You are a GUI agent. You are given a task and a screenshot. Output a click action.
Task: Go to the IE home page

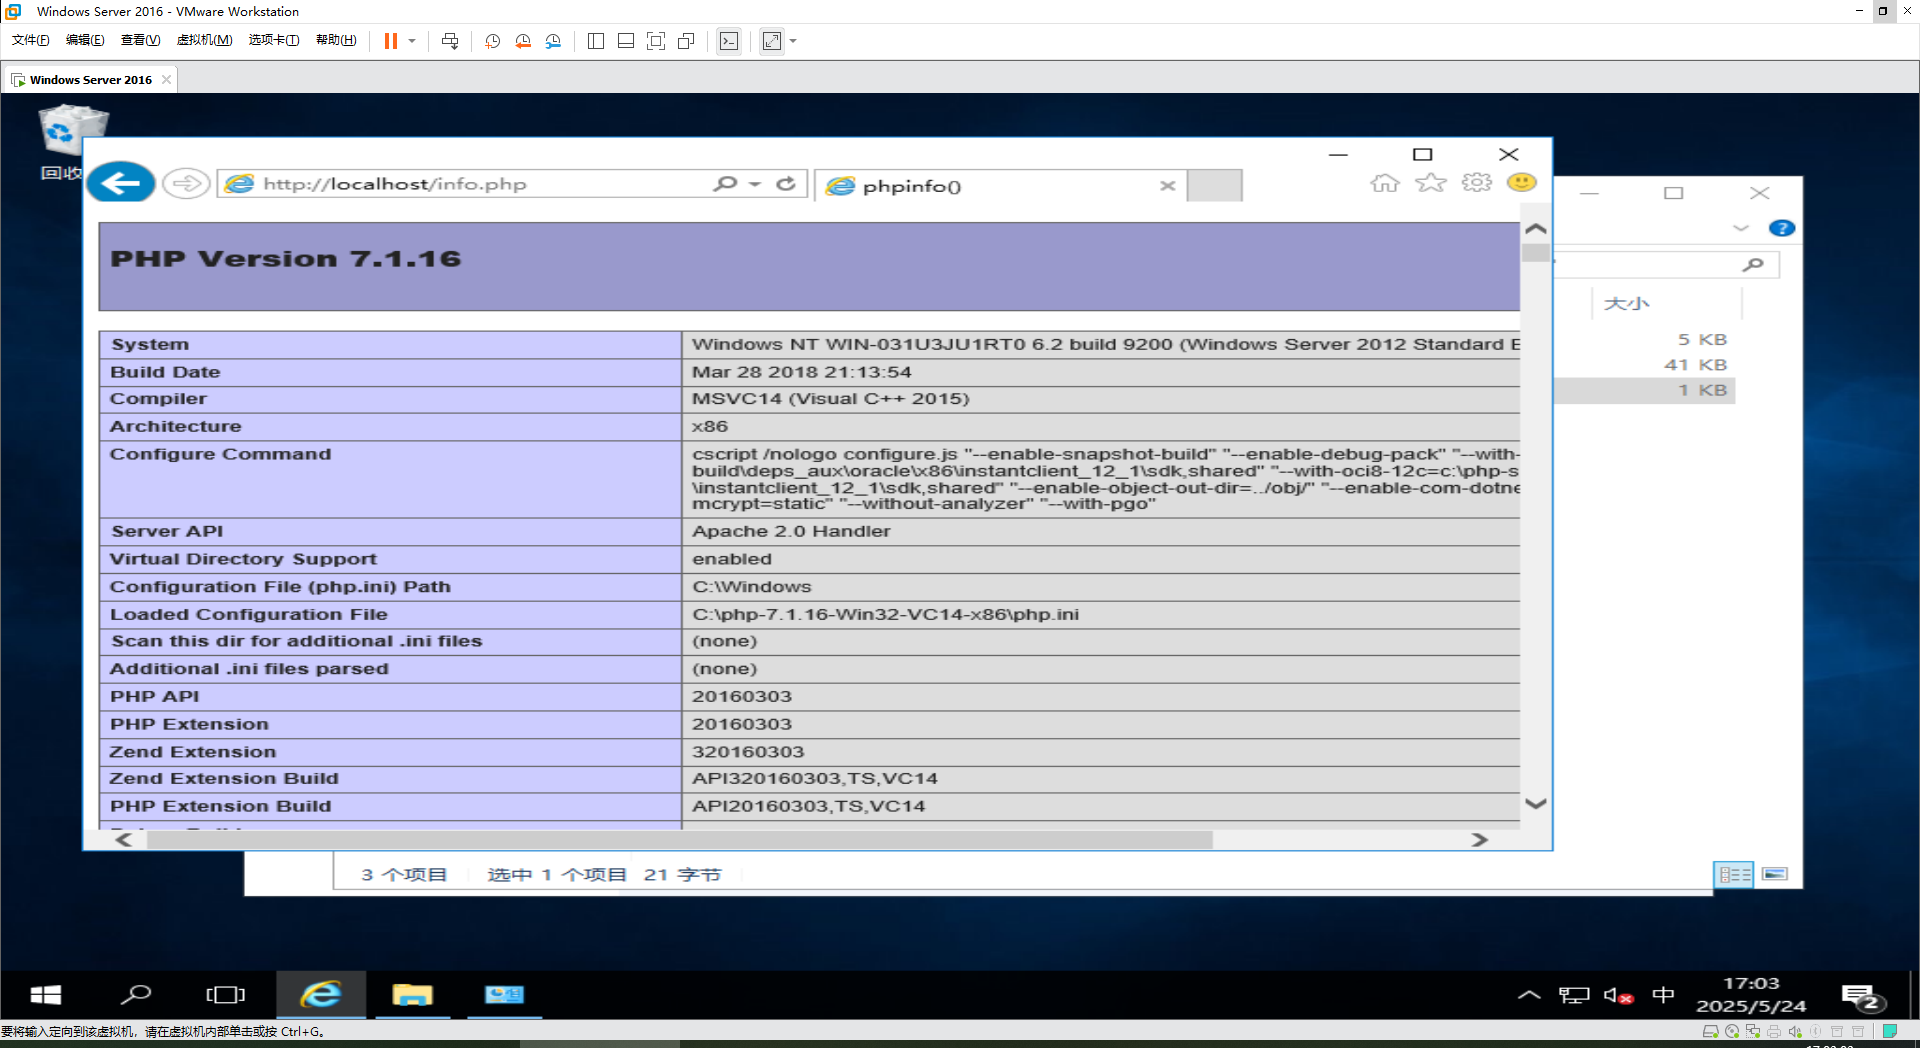pos(1385,183)
